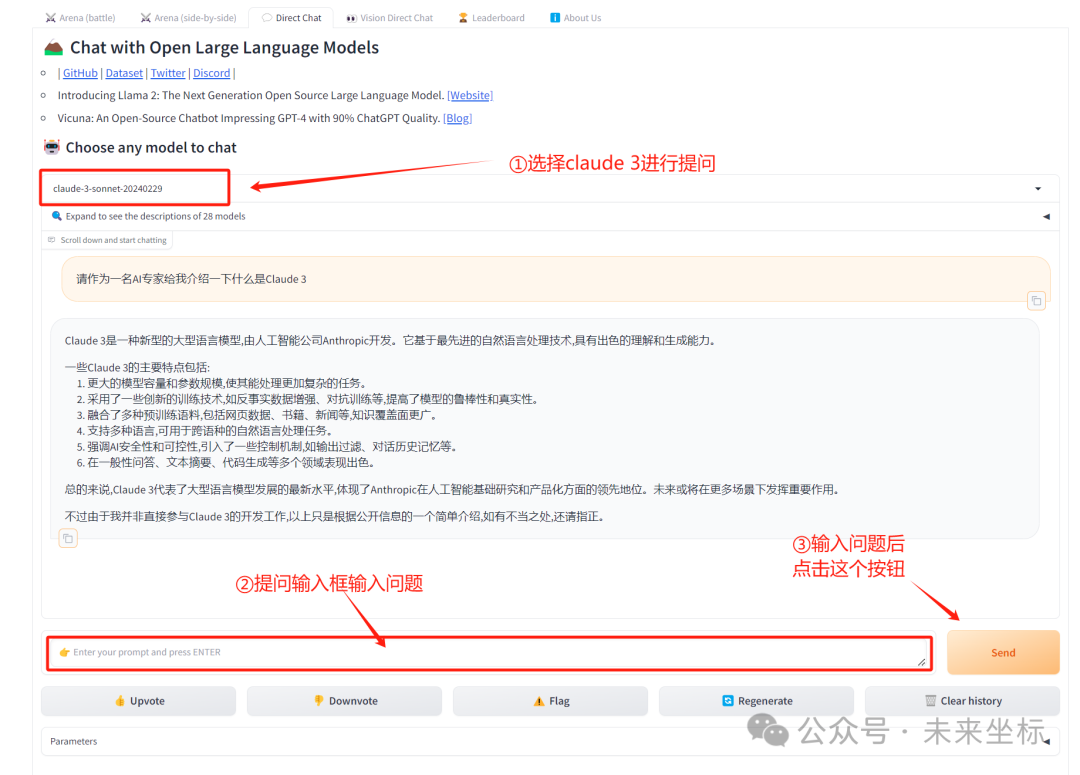Open the Vicuna Blog link

coord(457,118)
